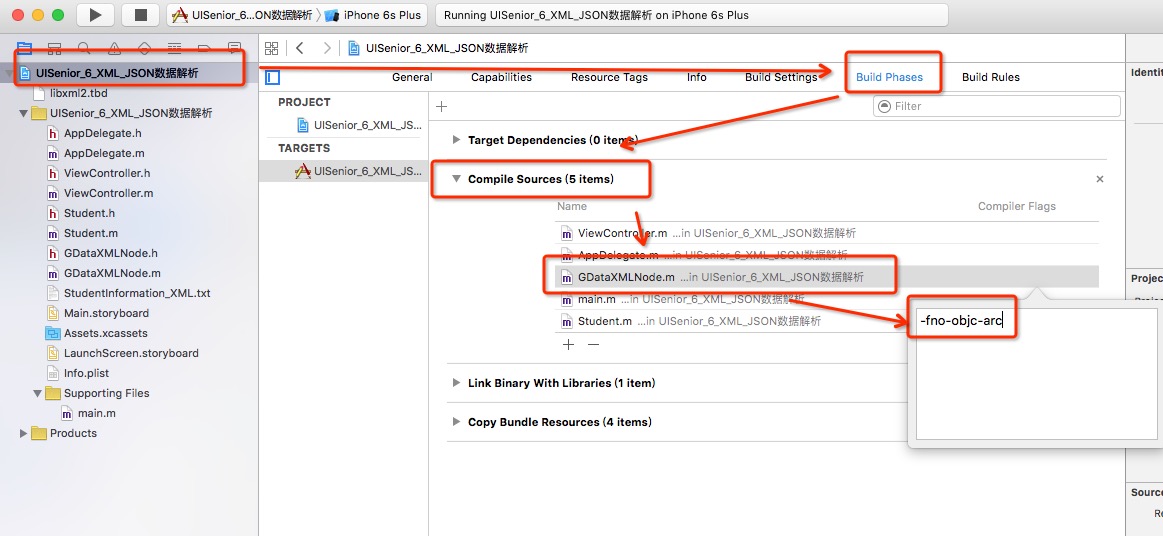Open the related items grid icon

pyautogui.click(x=271, y=48)
